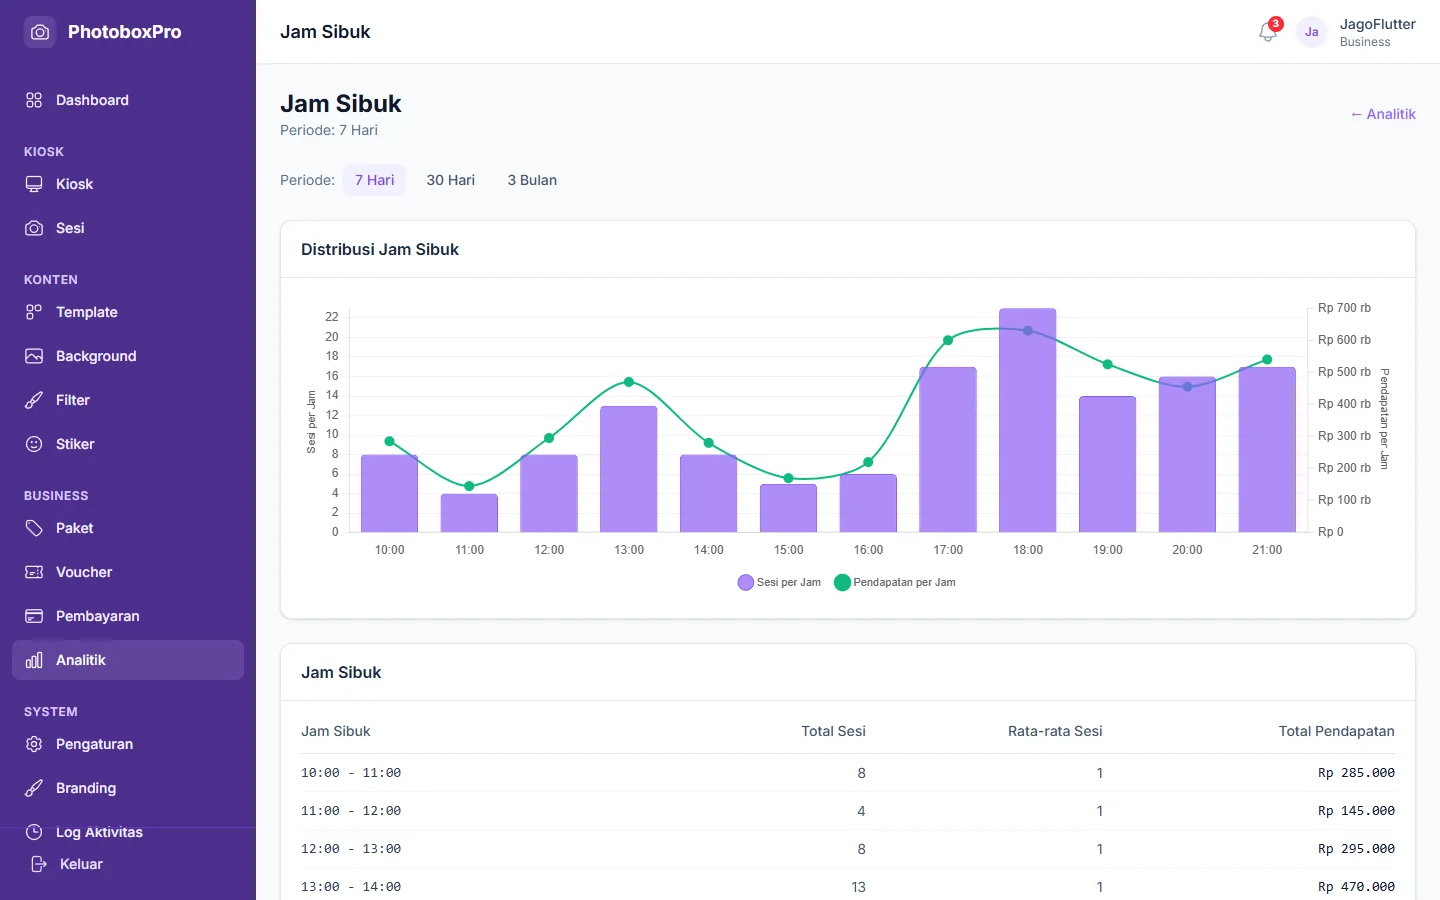Click the Log Aktivitas clock icon

point(34,832)
